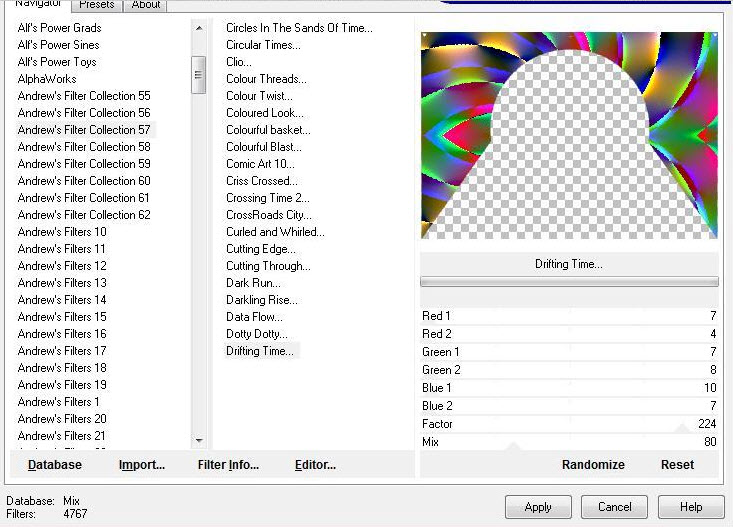
Task: Open the About tab
Action: click(x=146, y=5)
